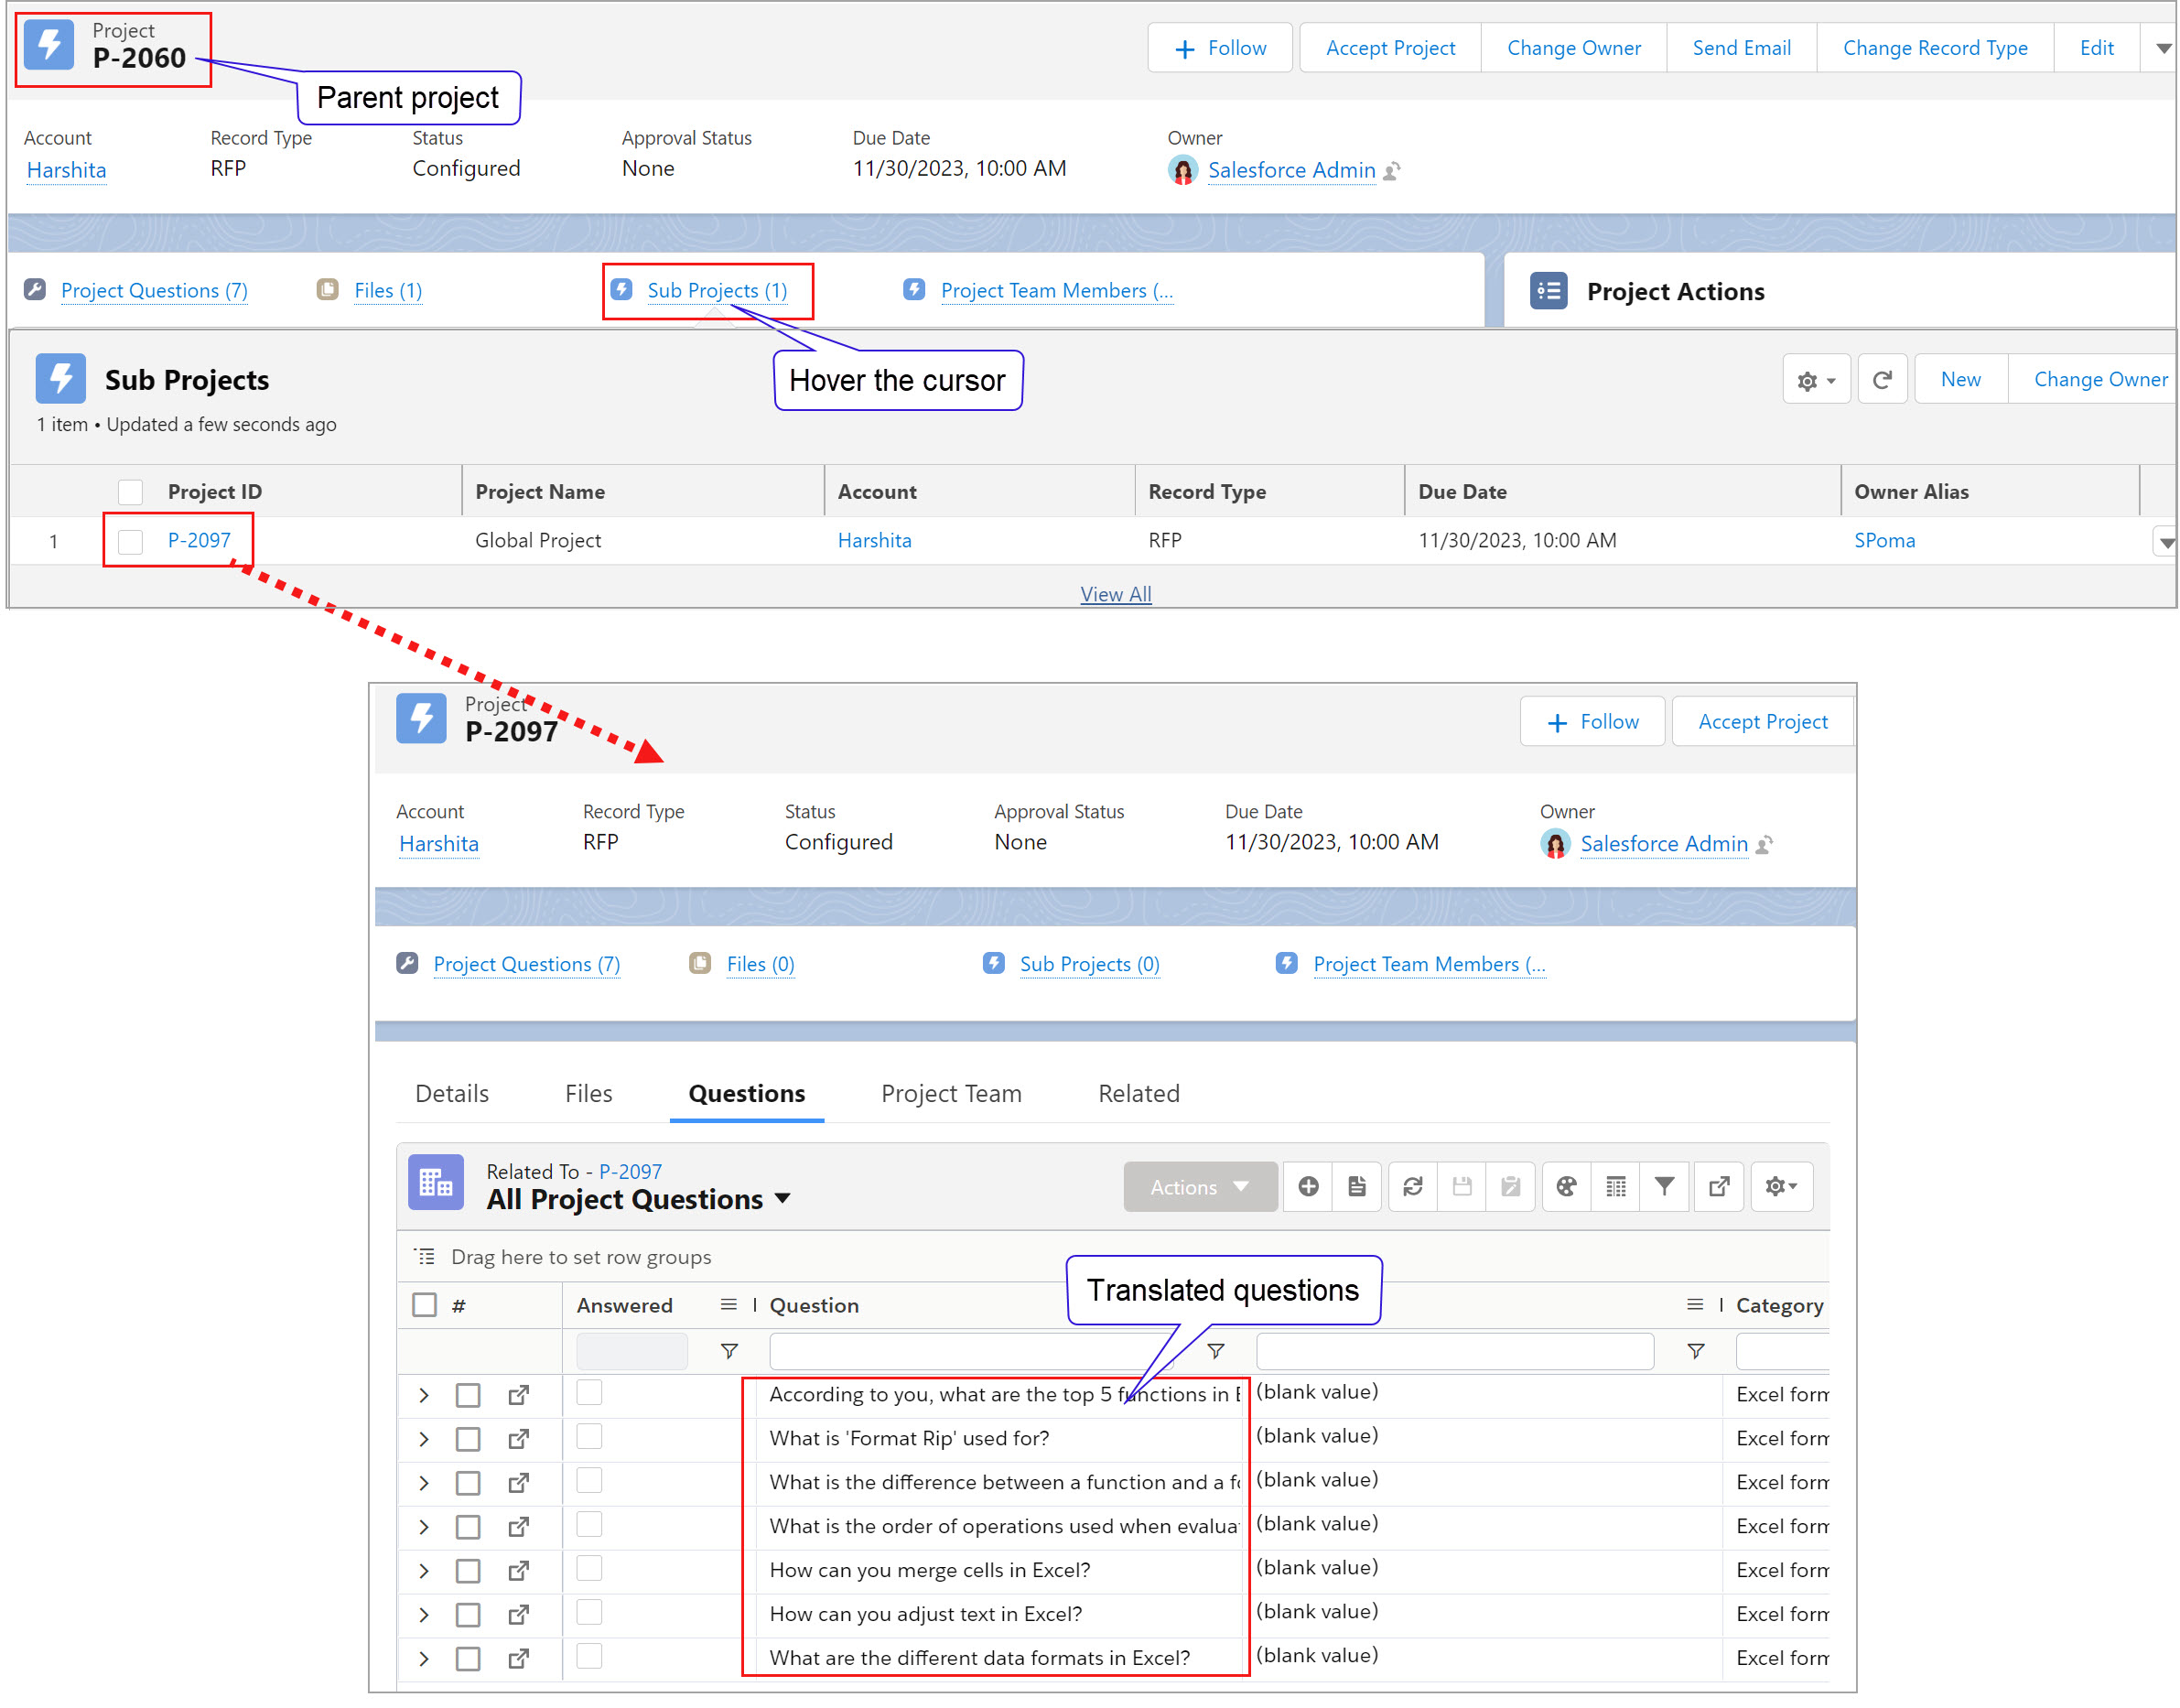The height and width of the screenshot is (1708, 2180).
Task: Open Sub Projects (1) related list link
Action: click(x=717, y=290)
